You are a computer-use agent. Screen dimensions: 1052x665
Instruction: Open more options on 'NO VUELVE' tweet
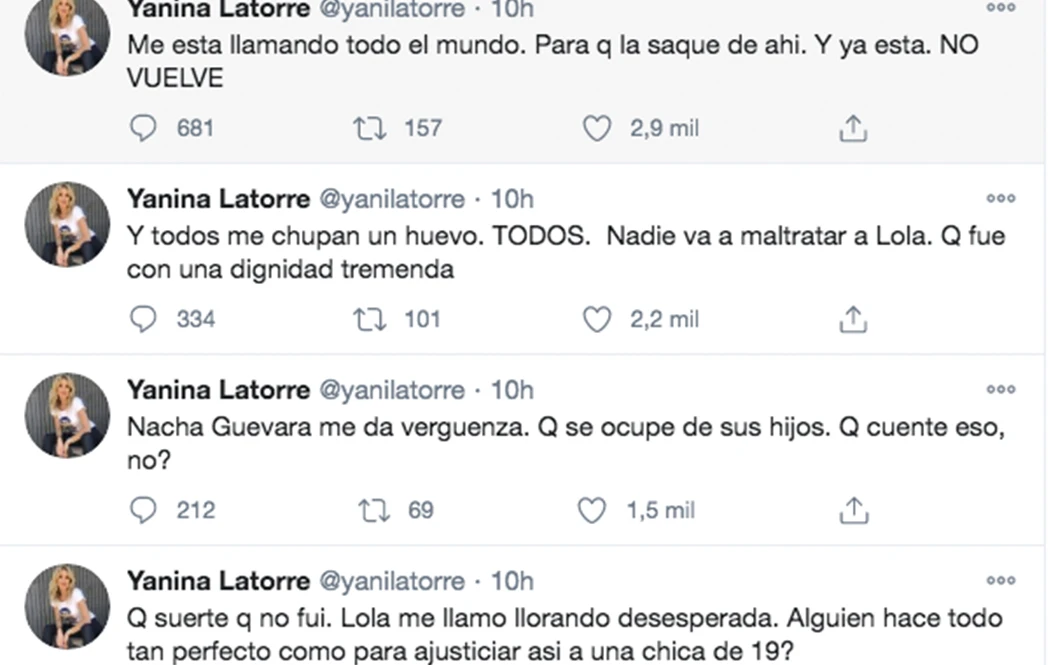tap(1000, 8)
